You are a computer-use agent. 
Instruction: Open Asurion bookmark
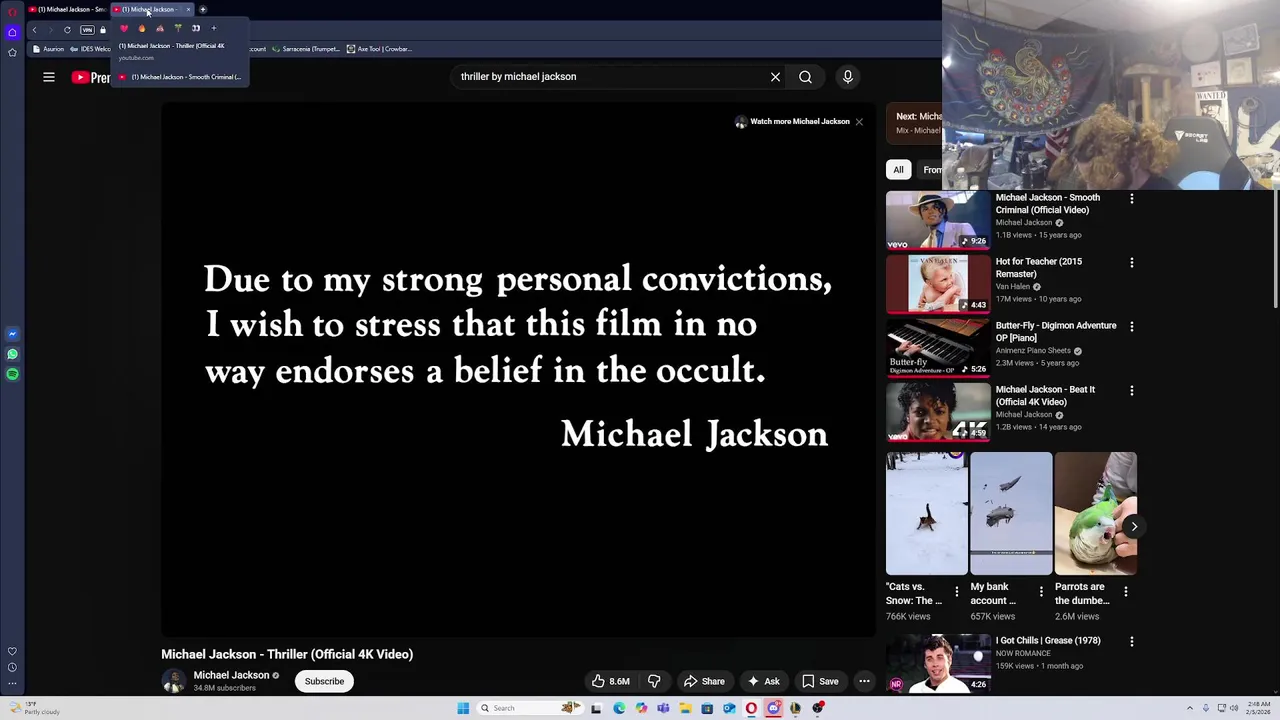(48, 49)
